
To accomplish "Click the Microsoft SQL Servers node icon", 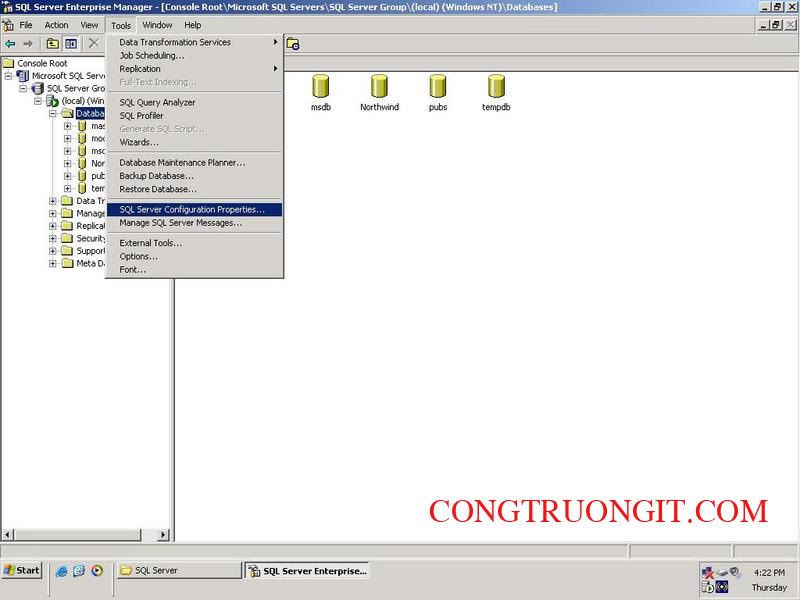I will pyautogui.click(x=23, y=76).
